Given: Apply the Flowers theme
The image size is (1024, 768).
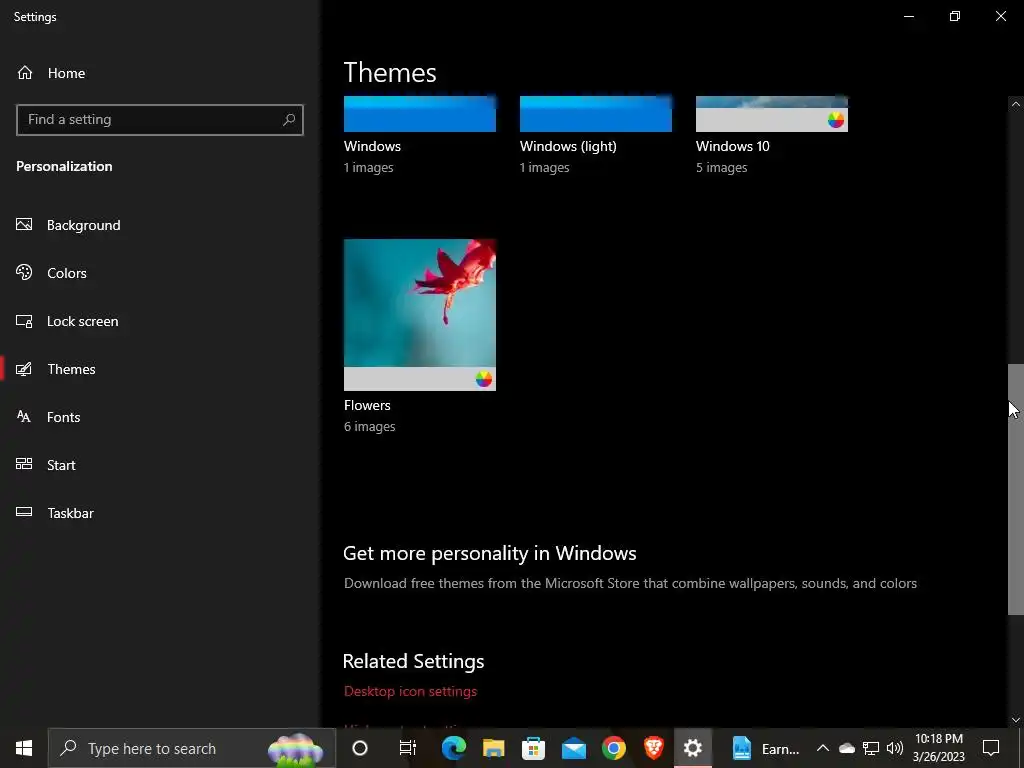Looking at the screenshot, I should [x=419, y=315].
